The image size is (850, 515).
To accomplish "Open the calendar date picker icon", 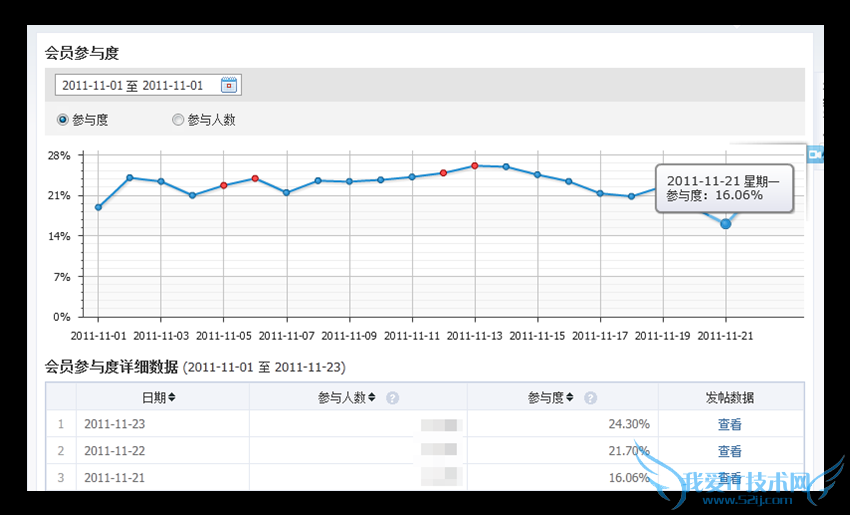I will pyautogui.click(x=229, y=85).
